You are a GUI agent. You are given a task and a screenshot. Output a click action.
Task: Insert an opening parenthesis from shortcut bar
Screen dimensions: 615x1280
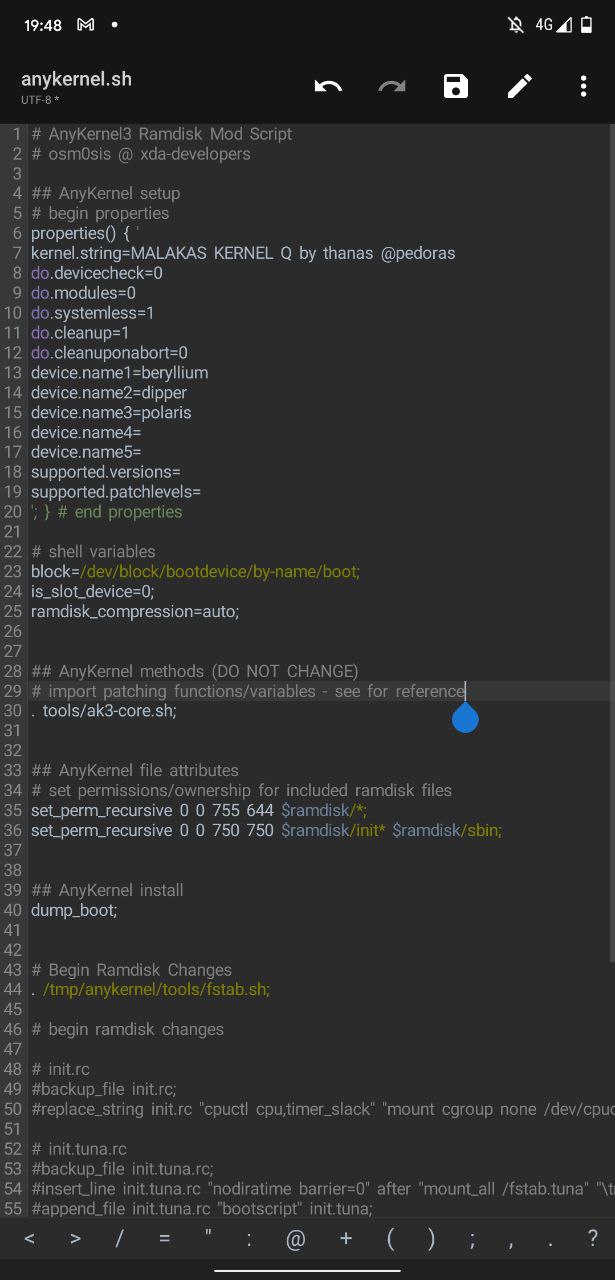pyautogui.click(x=391, y=1239)
